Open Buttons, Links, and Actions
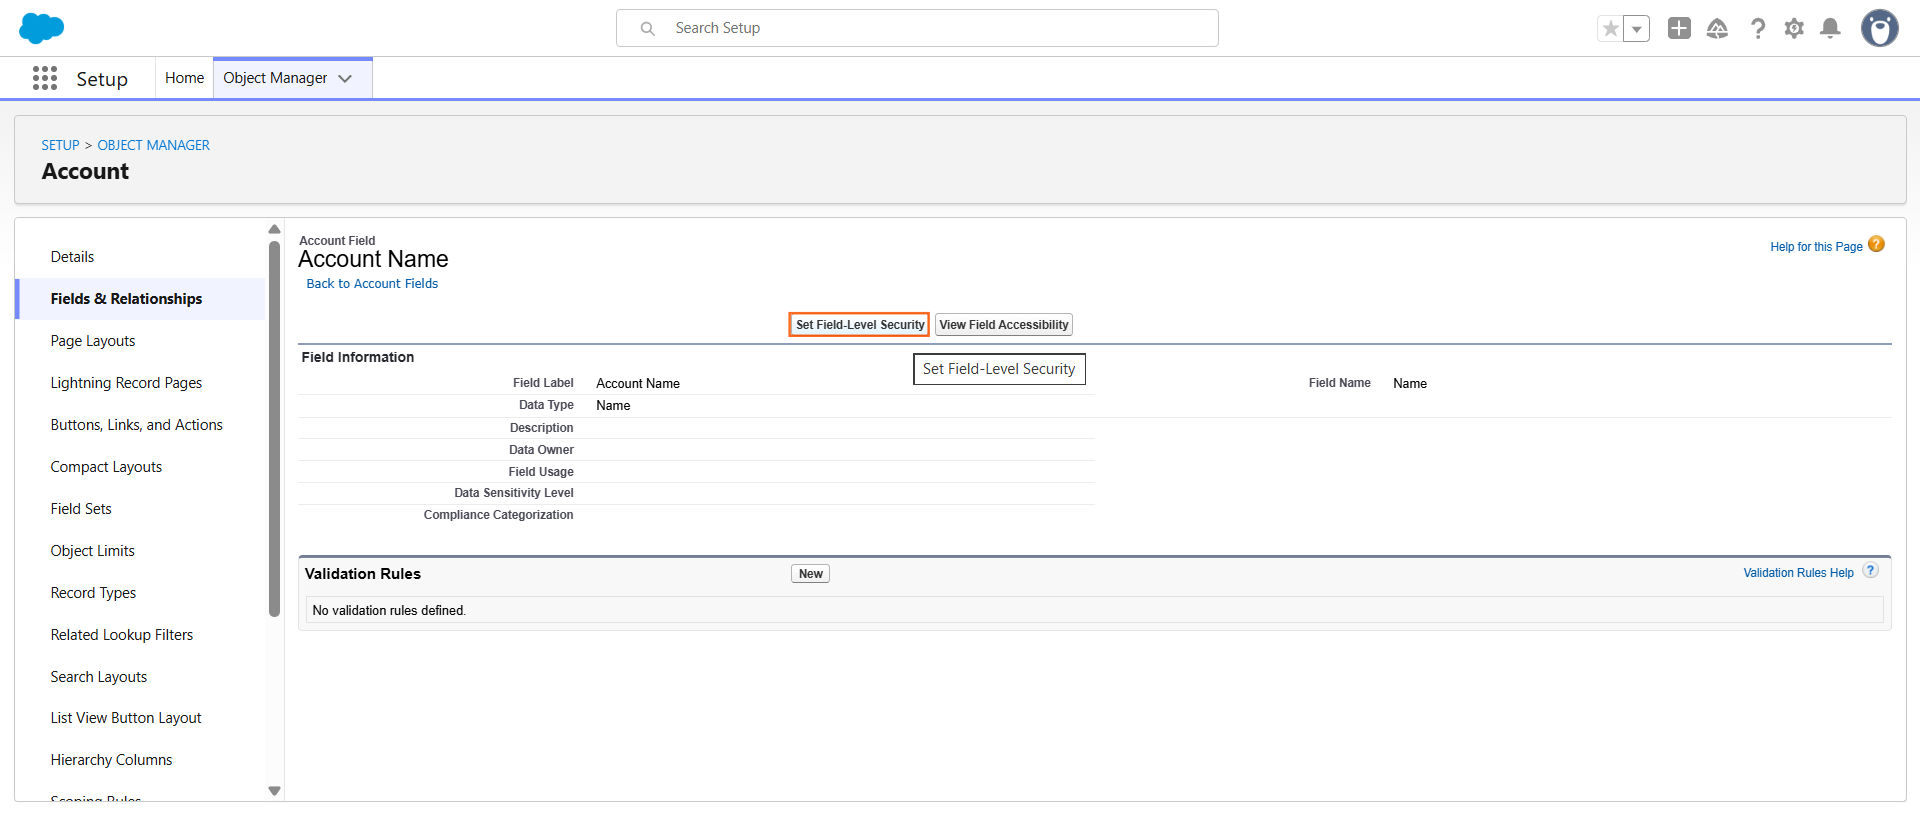The image size is (1920, 814). point(141,425)
